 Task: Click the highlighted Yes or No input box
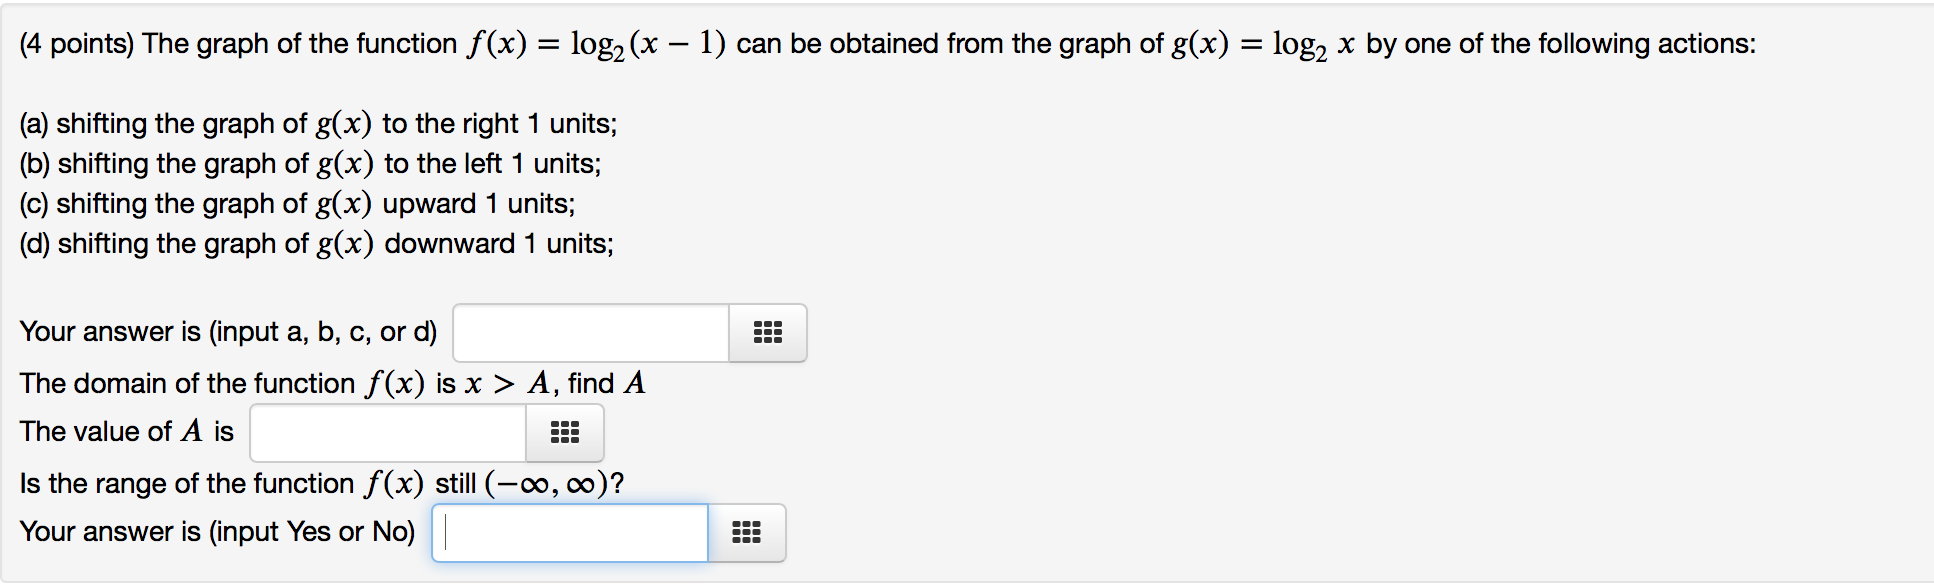pos(568,532)
